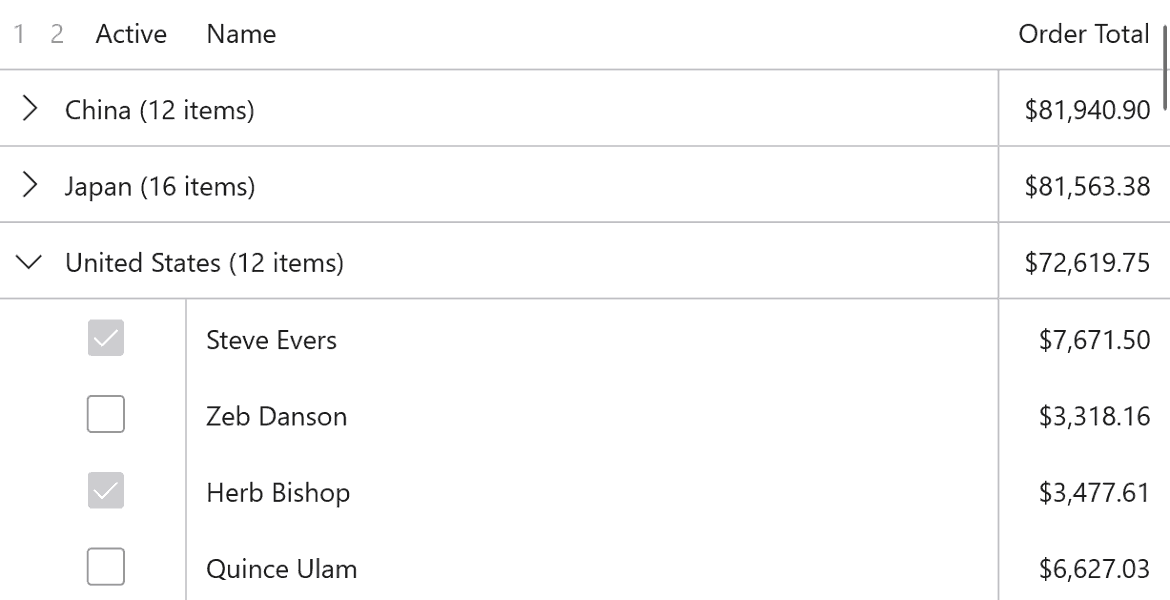Sort by the Name column header
This screenshot has height=600, width=1170.
pyautogui.click(x=241, y=34)
